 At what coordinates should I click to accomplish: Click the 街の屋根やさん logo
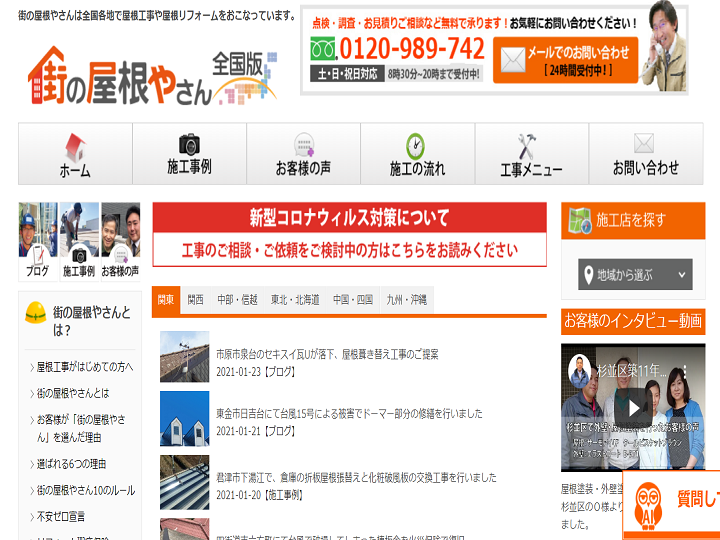click(148, 76)
